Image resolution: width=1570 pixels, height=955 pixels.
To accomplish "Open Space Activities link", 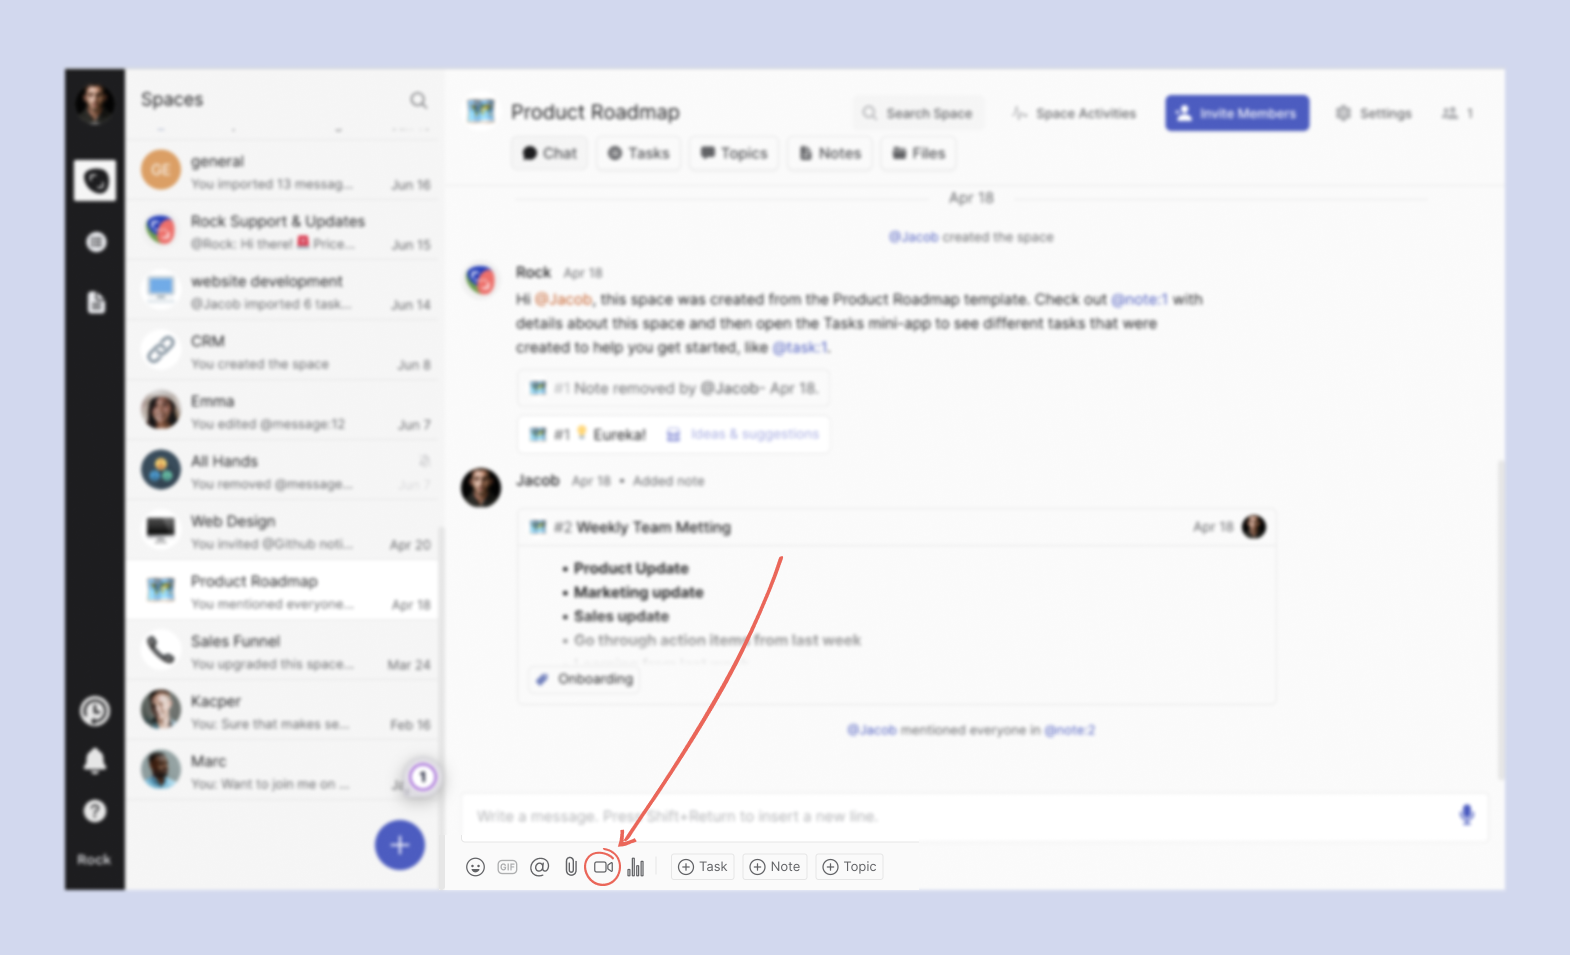I will [x=1074, y=113].
